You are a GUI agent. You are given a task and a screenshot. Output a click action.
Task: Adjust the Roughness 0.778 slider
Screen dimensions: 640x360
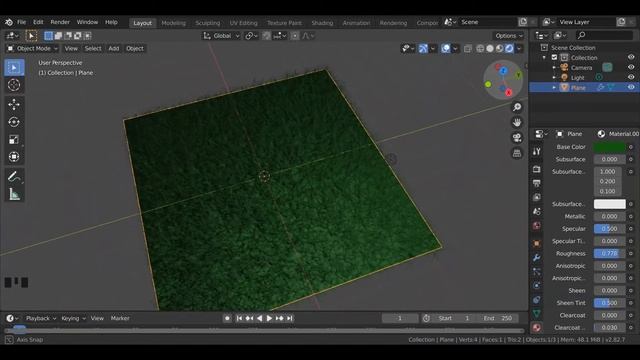[609, 253]
